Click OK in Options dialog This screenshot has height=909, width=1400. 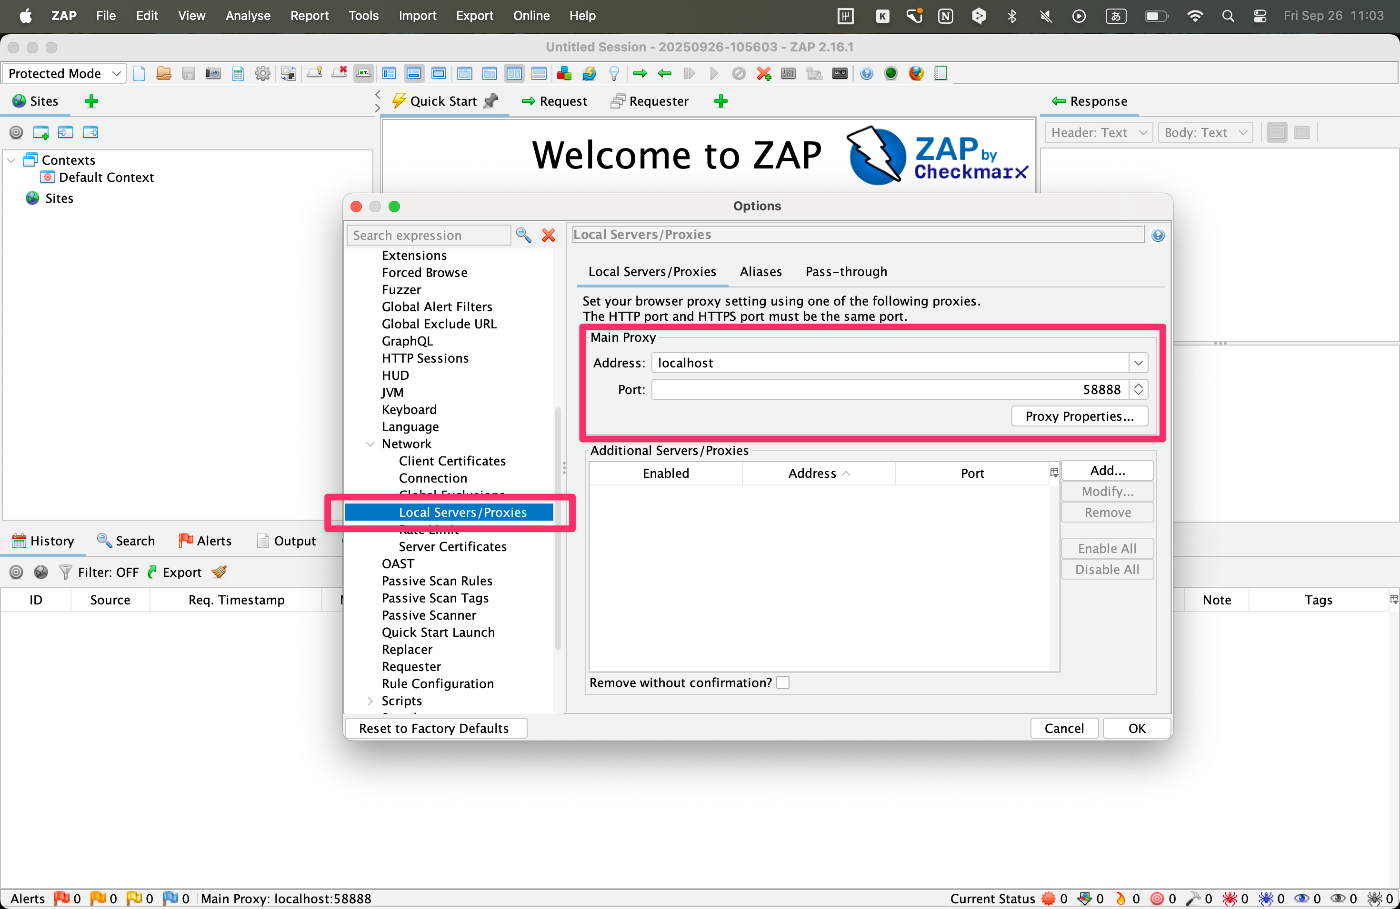click(1137, 728)
